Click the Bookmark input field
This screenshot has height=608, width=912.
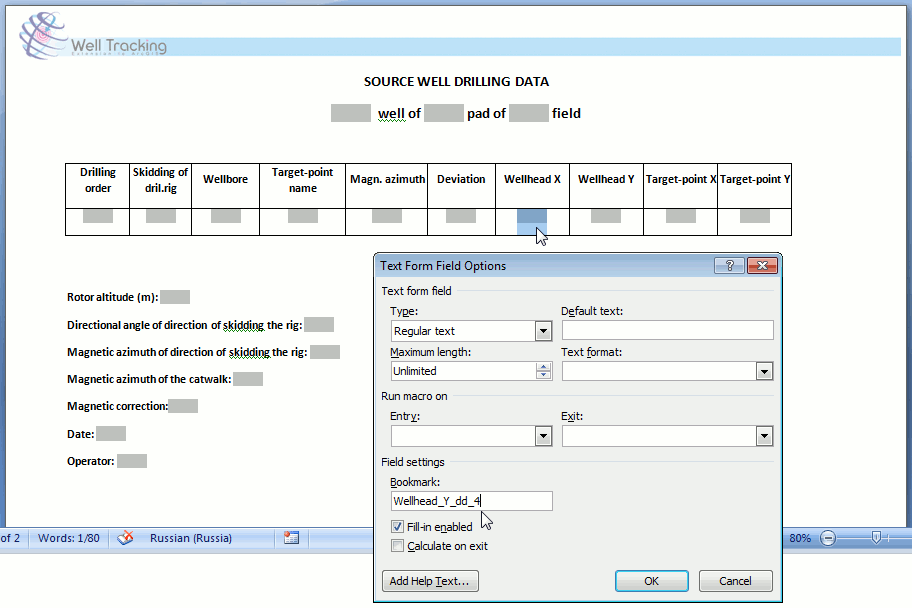pyautogui.click(x=472, y=501)
